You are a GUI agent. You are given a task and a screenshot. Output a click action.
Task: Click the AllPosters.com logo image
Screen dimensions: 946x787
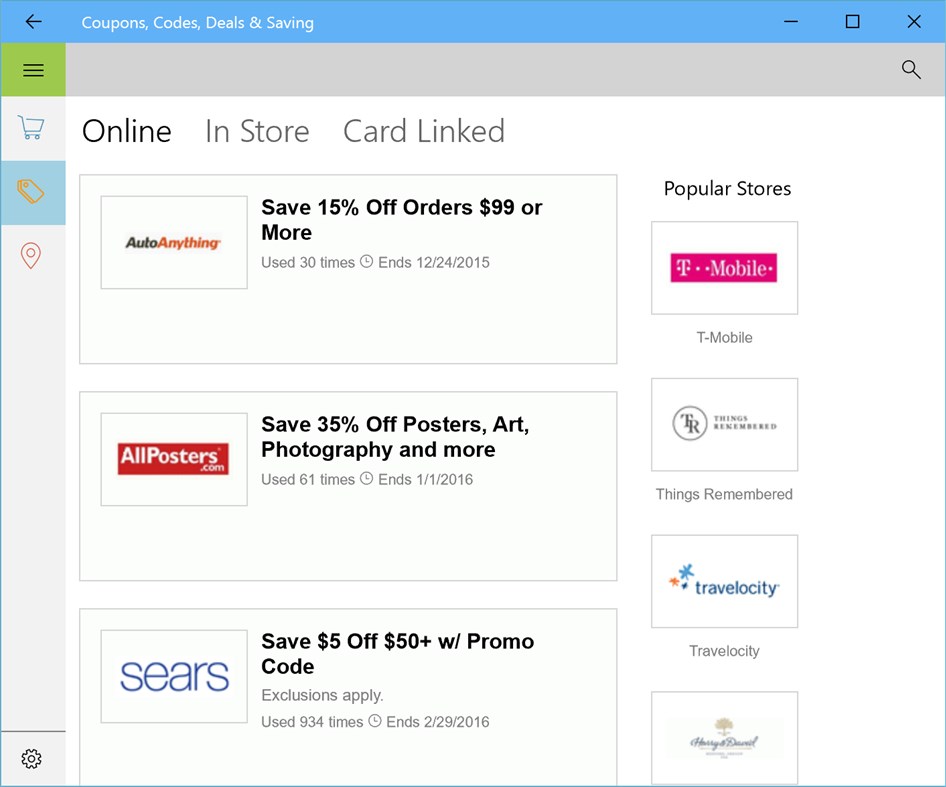[x=173, y=458]
